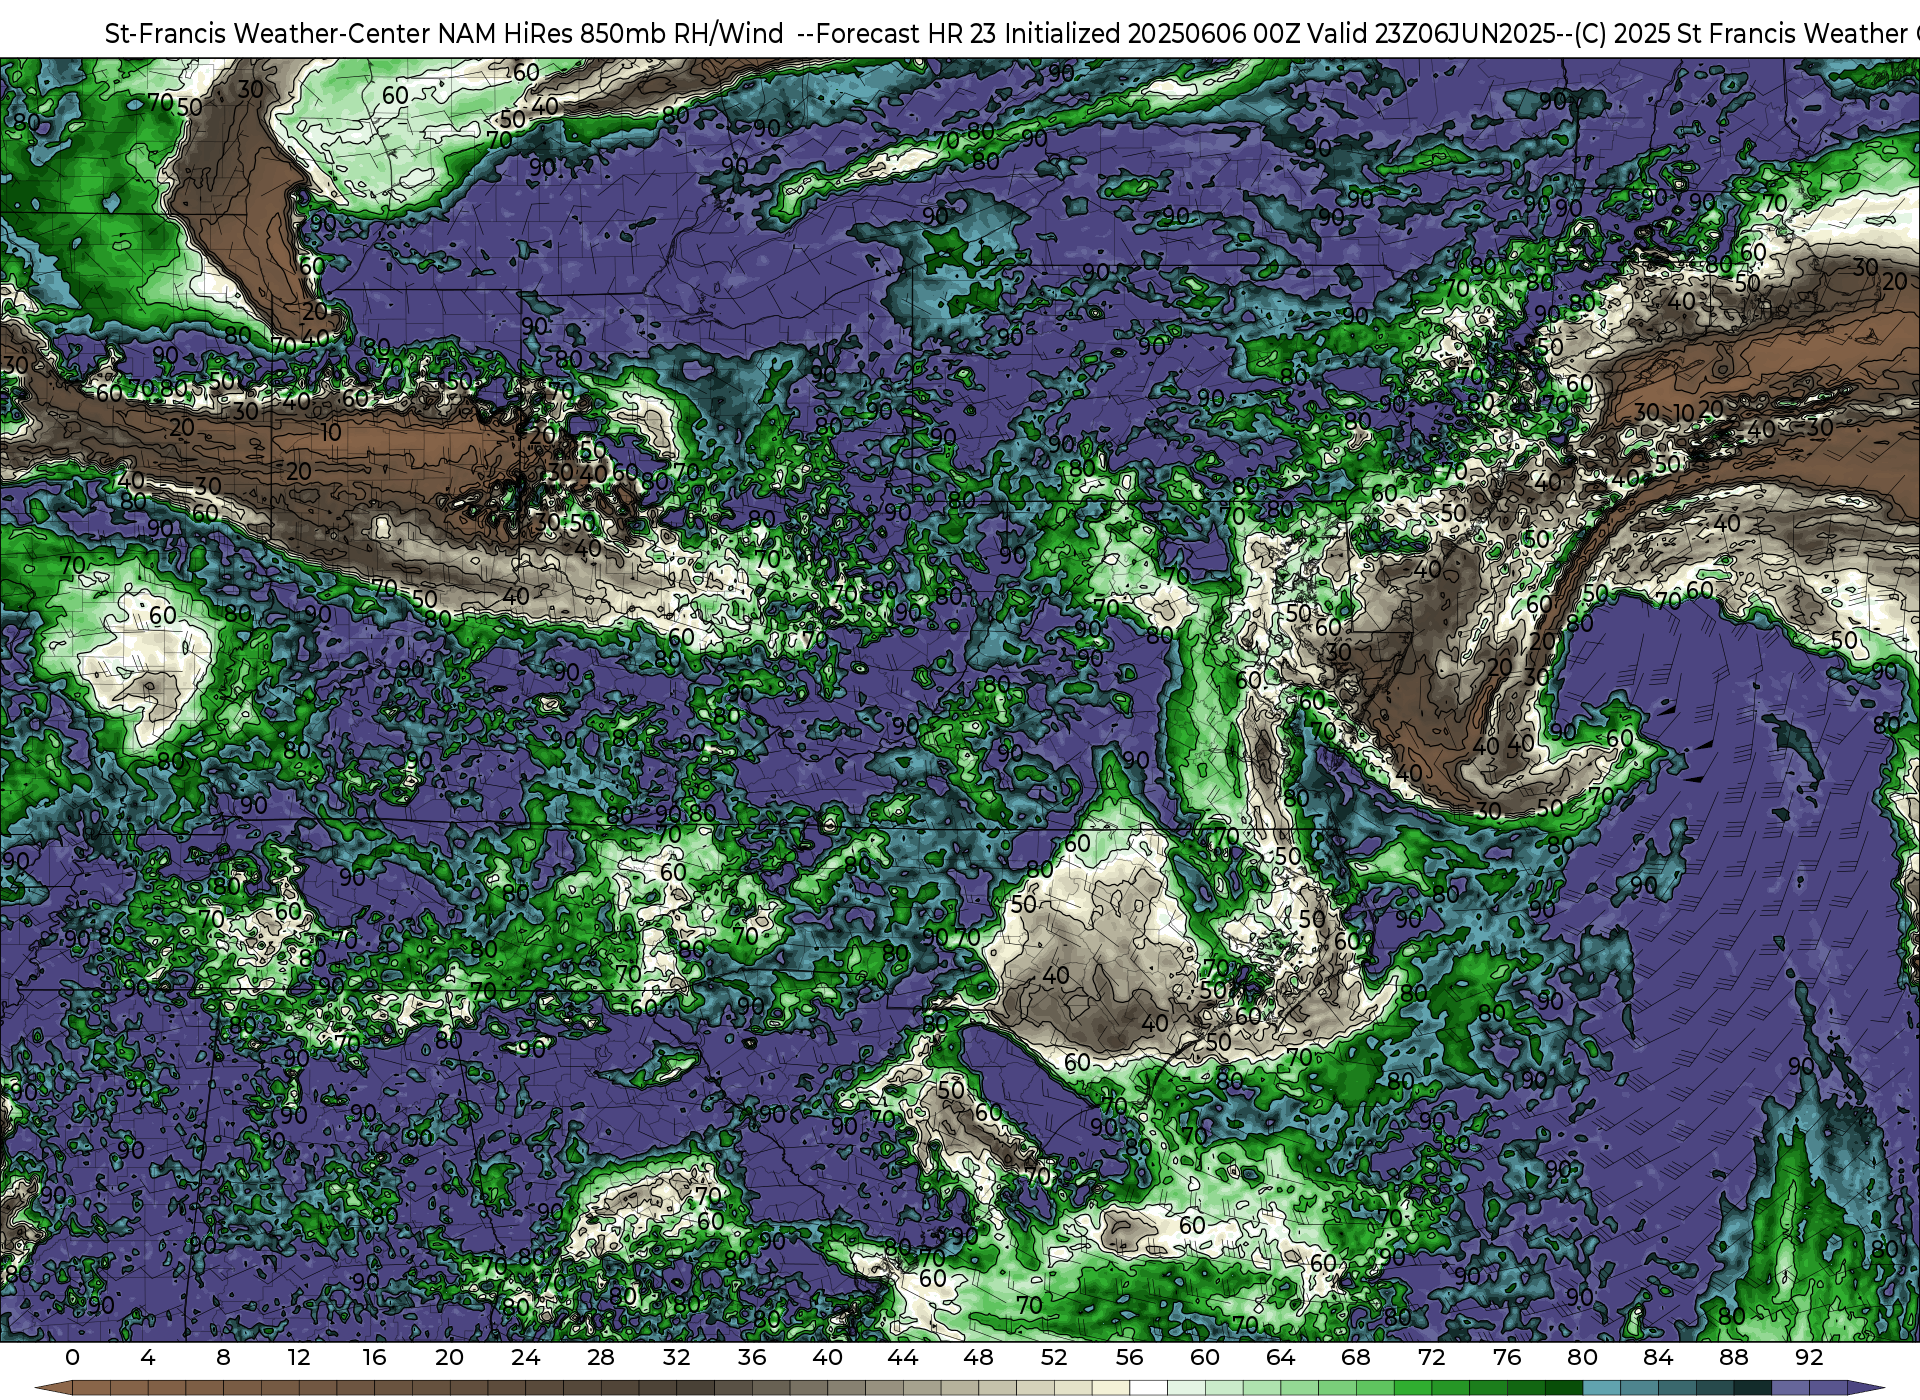Click the colorbar label 72
This screenshot has height=1400, width=1920.
coord(1431,1358)
